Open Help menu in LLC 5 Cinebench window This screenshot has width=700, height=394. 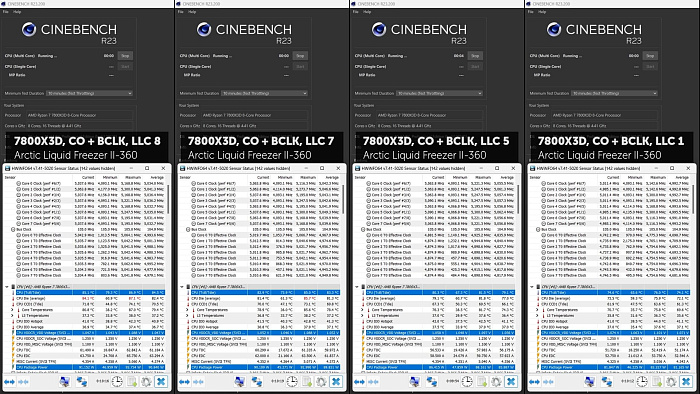(x=367, y=12)
